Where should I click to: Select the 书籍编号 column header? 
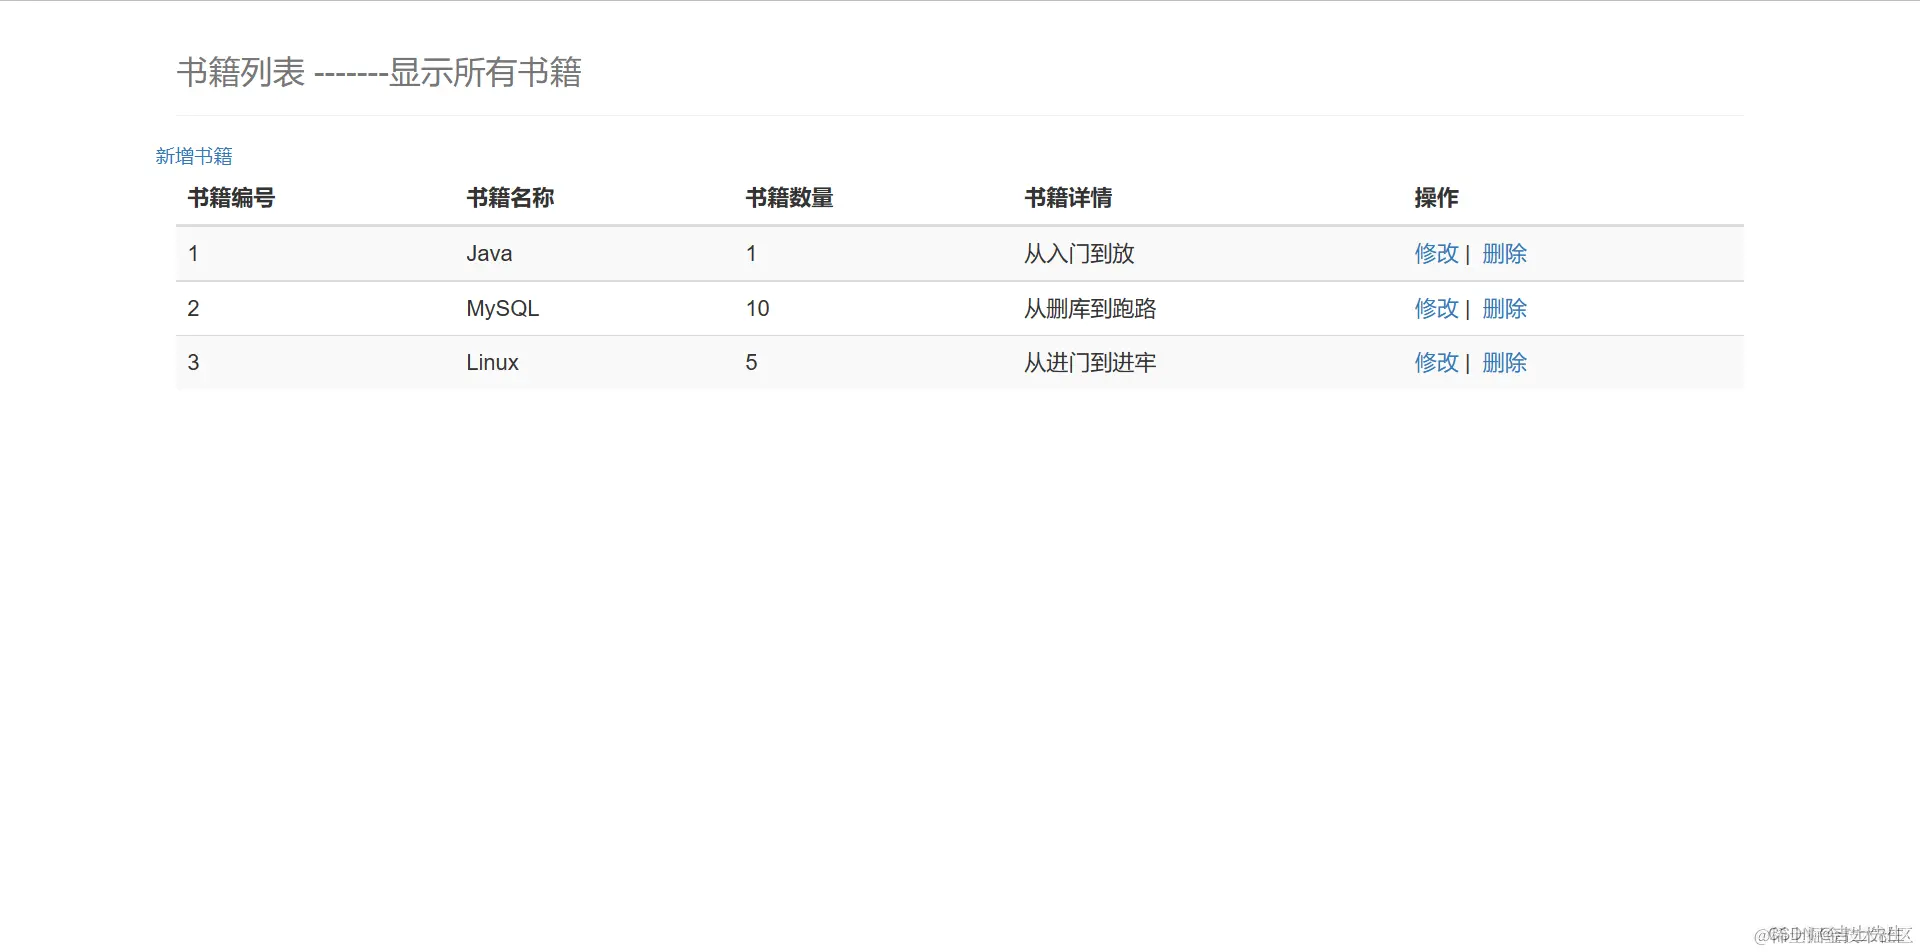[231, 198]
